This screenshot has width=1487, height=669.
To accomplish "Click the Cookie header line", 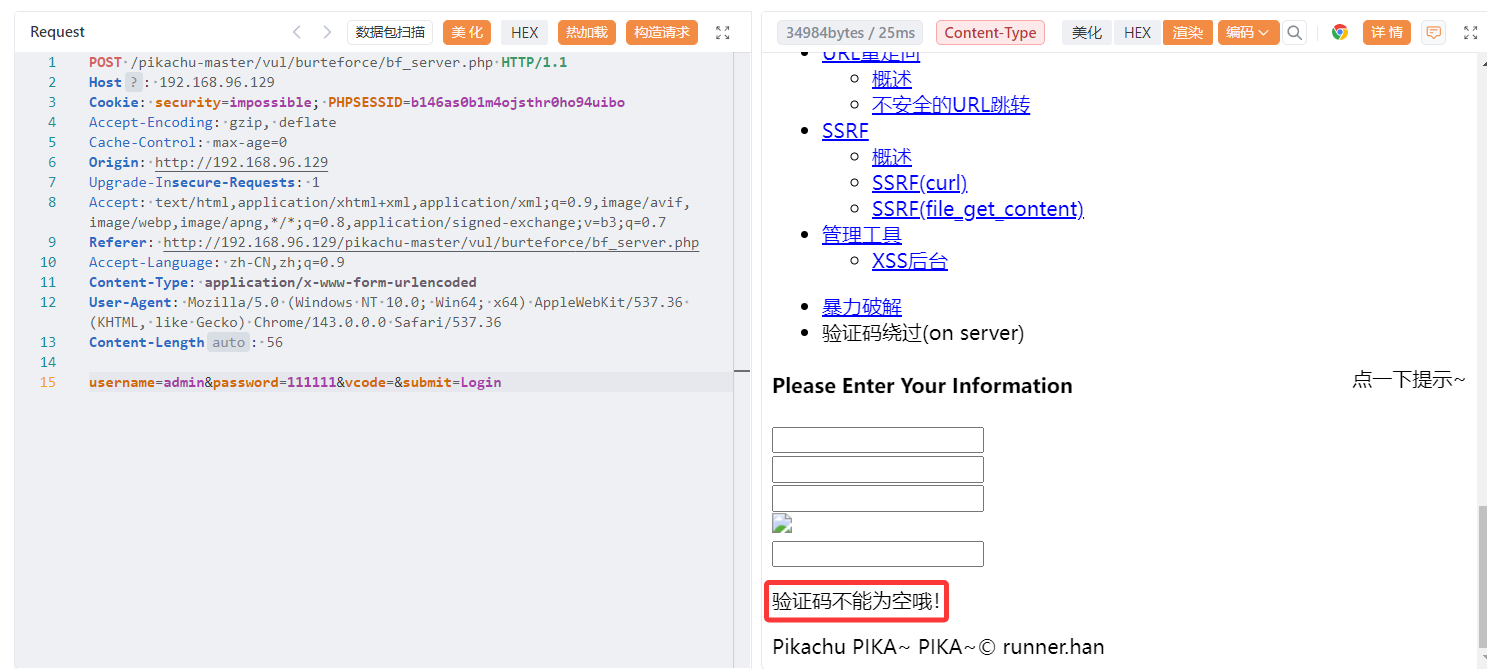I will tap(357, 102).
